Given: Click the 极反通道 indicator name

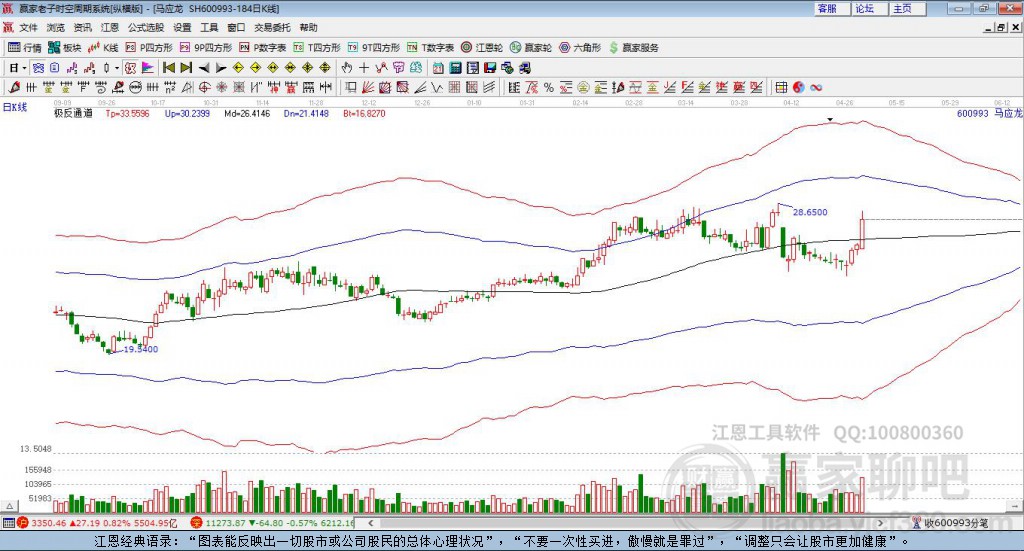Looking at the screenshot, I should (73, 113).
